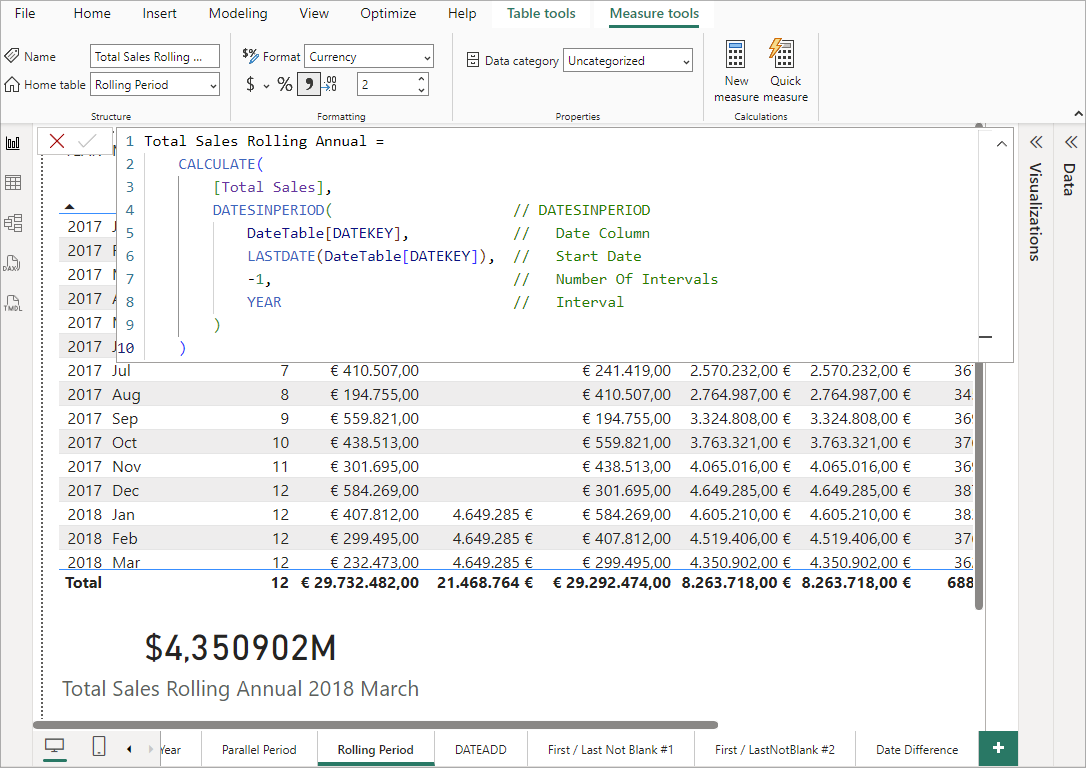Open the TMDL view icon
The image size is (1086, 768).
tap(12, 303)
